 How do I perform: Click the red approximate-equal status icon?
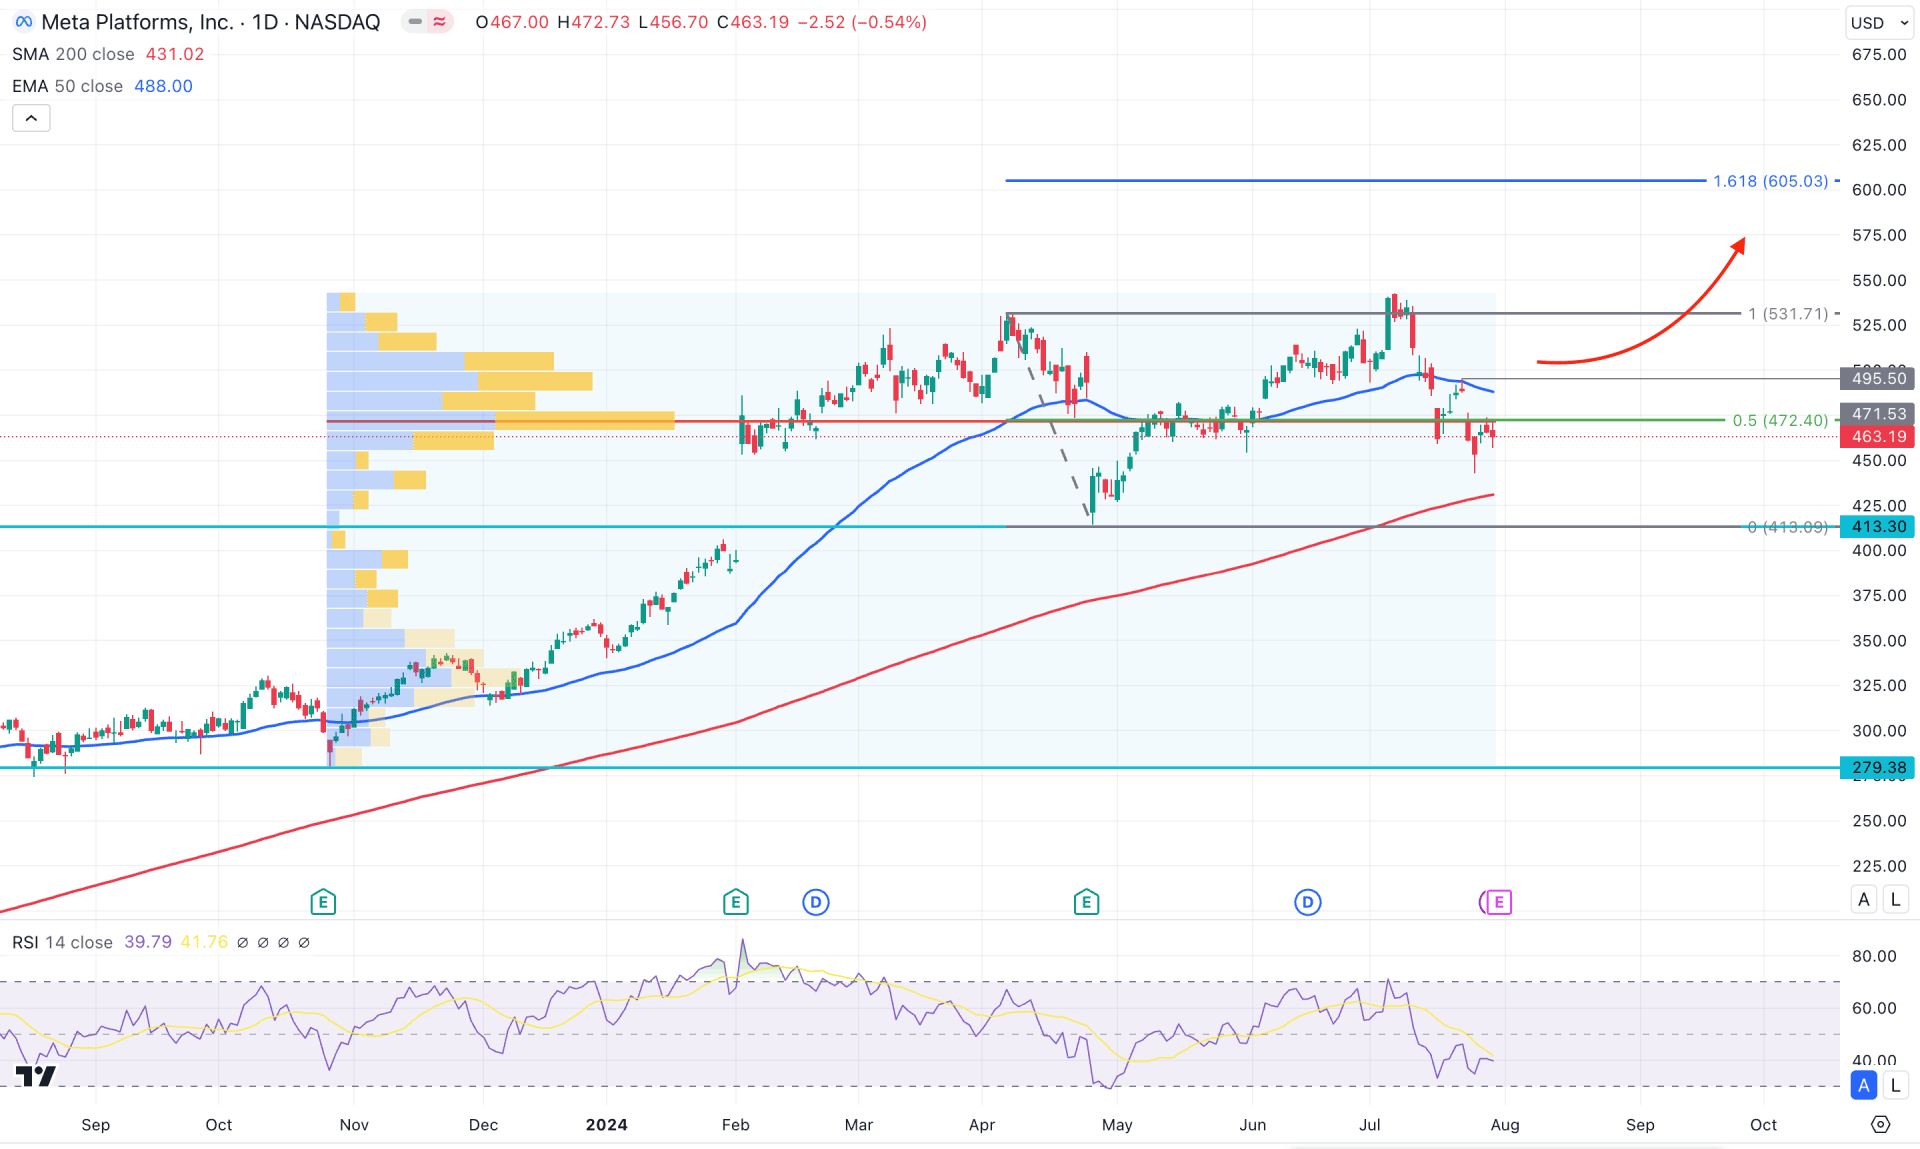[440, 22]
